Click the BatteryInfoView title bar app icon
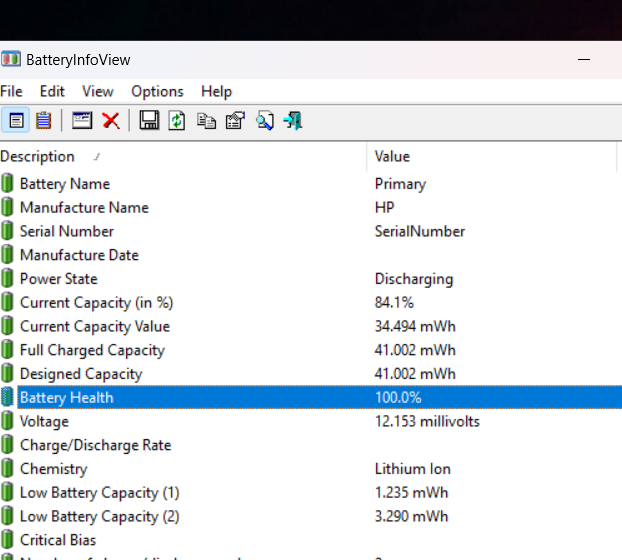 [11, 59]
